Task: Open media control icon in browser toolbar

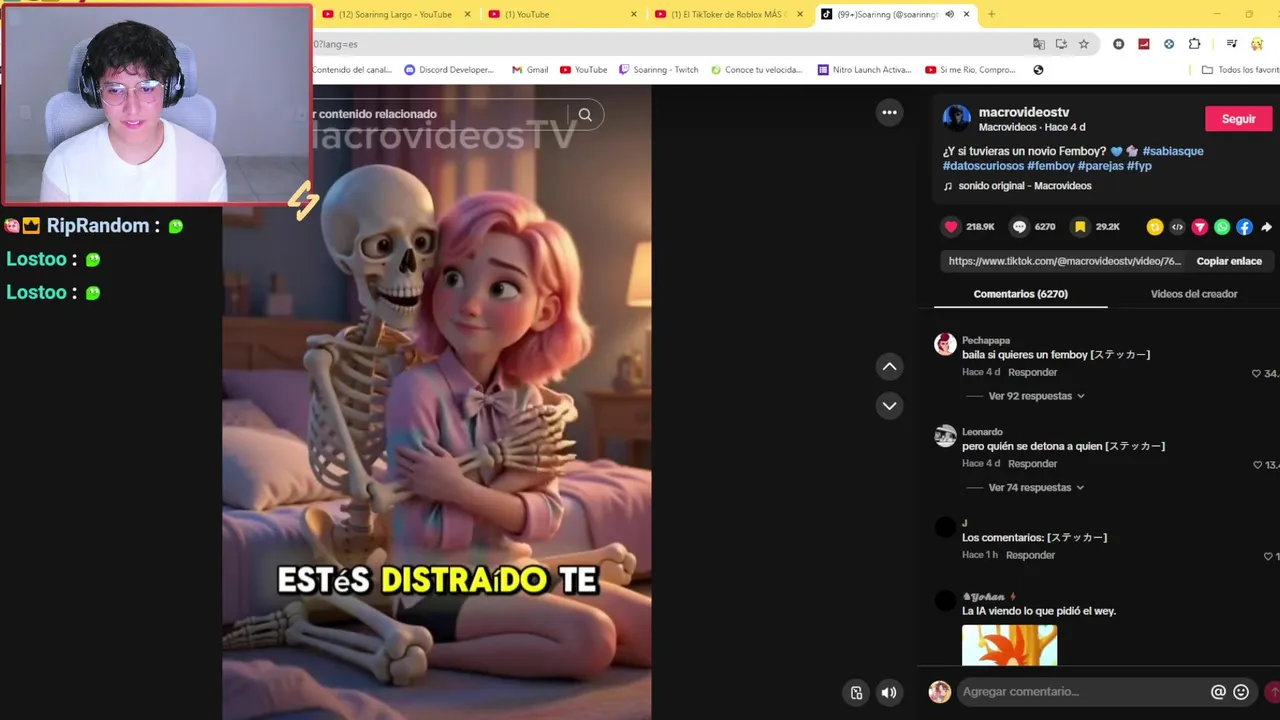Action: click(x=1232, y=44)
